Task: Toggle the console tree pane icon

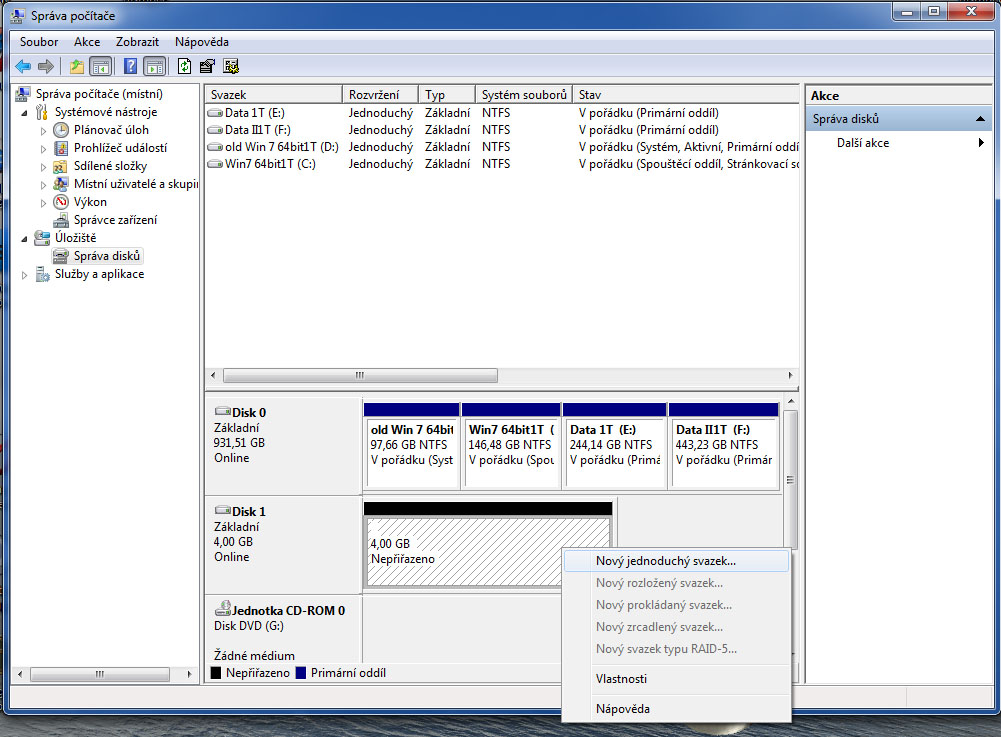Action: [100, 66]
